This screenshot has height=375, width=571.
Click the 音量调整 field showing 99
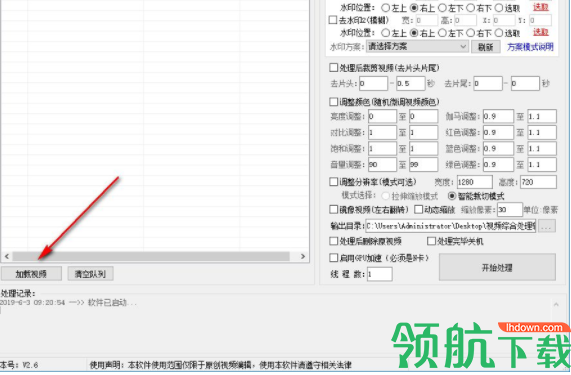(424, 165)
